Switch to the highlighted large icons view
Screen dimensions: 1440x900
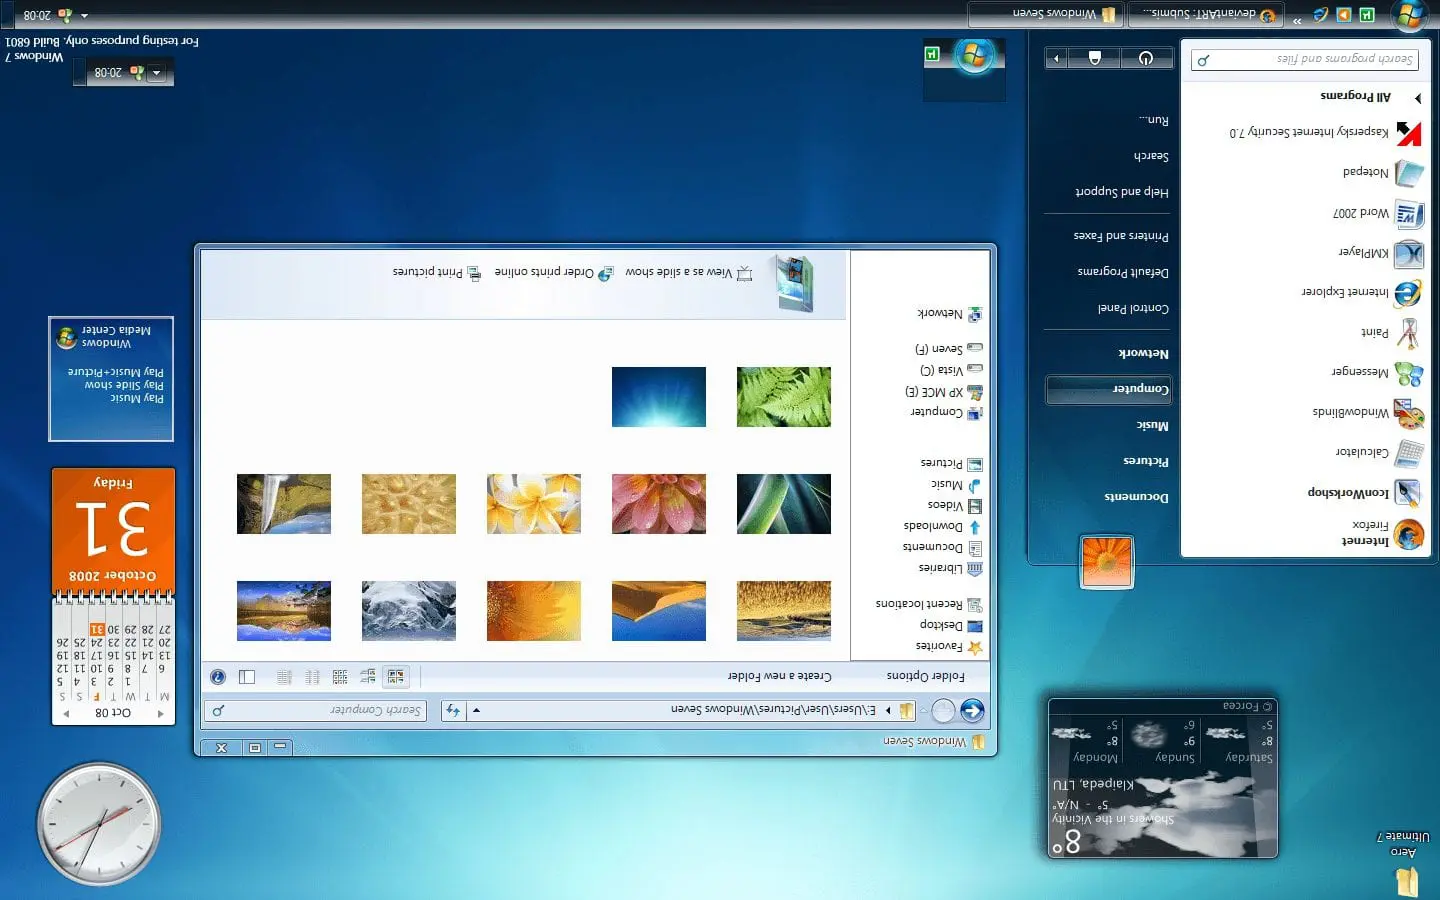396,677
